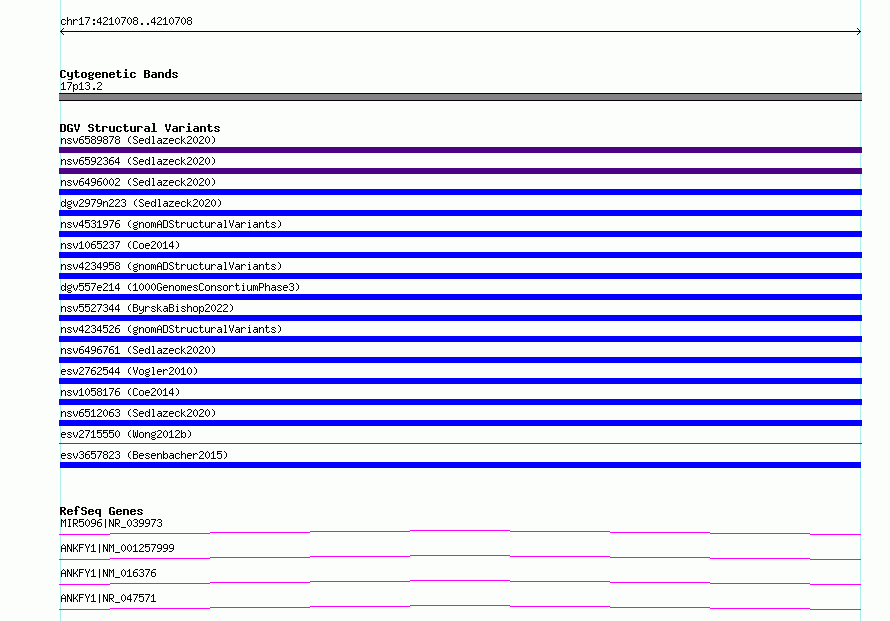Select ANKFY1|NM_016376 gene label
Image resolution: width=890 pixels, height=621 pixels.
(x=108, y=573)
